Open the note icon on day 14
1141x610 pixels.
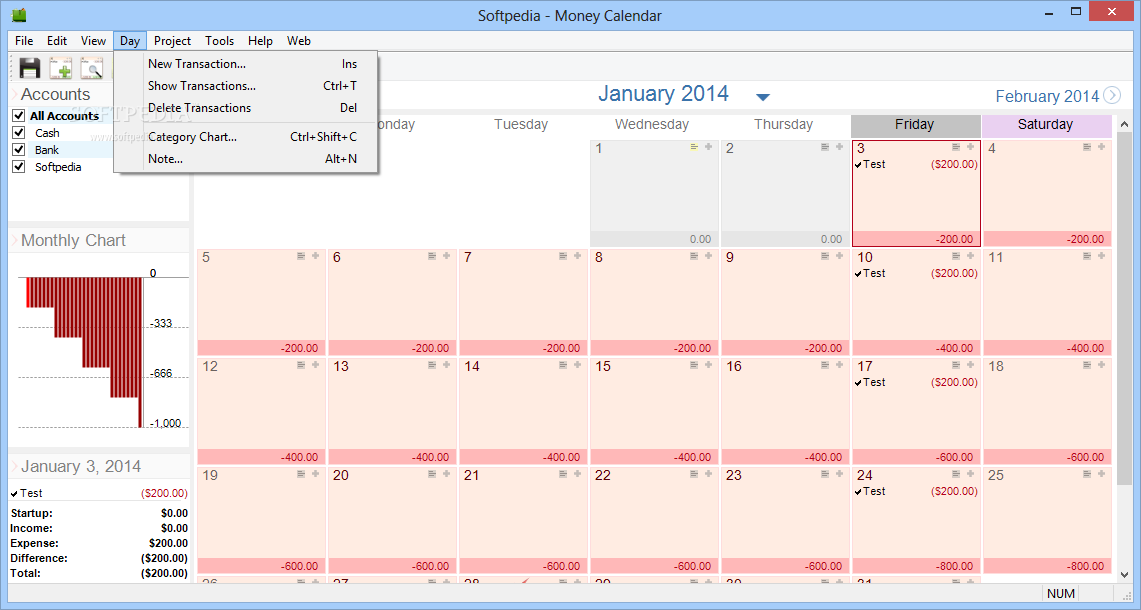click(563, 365)
